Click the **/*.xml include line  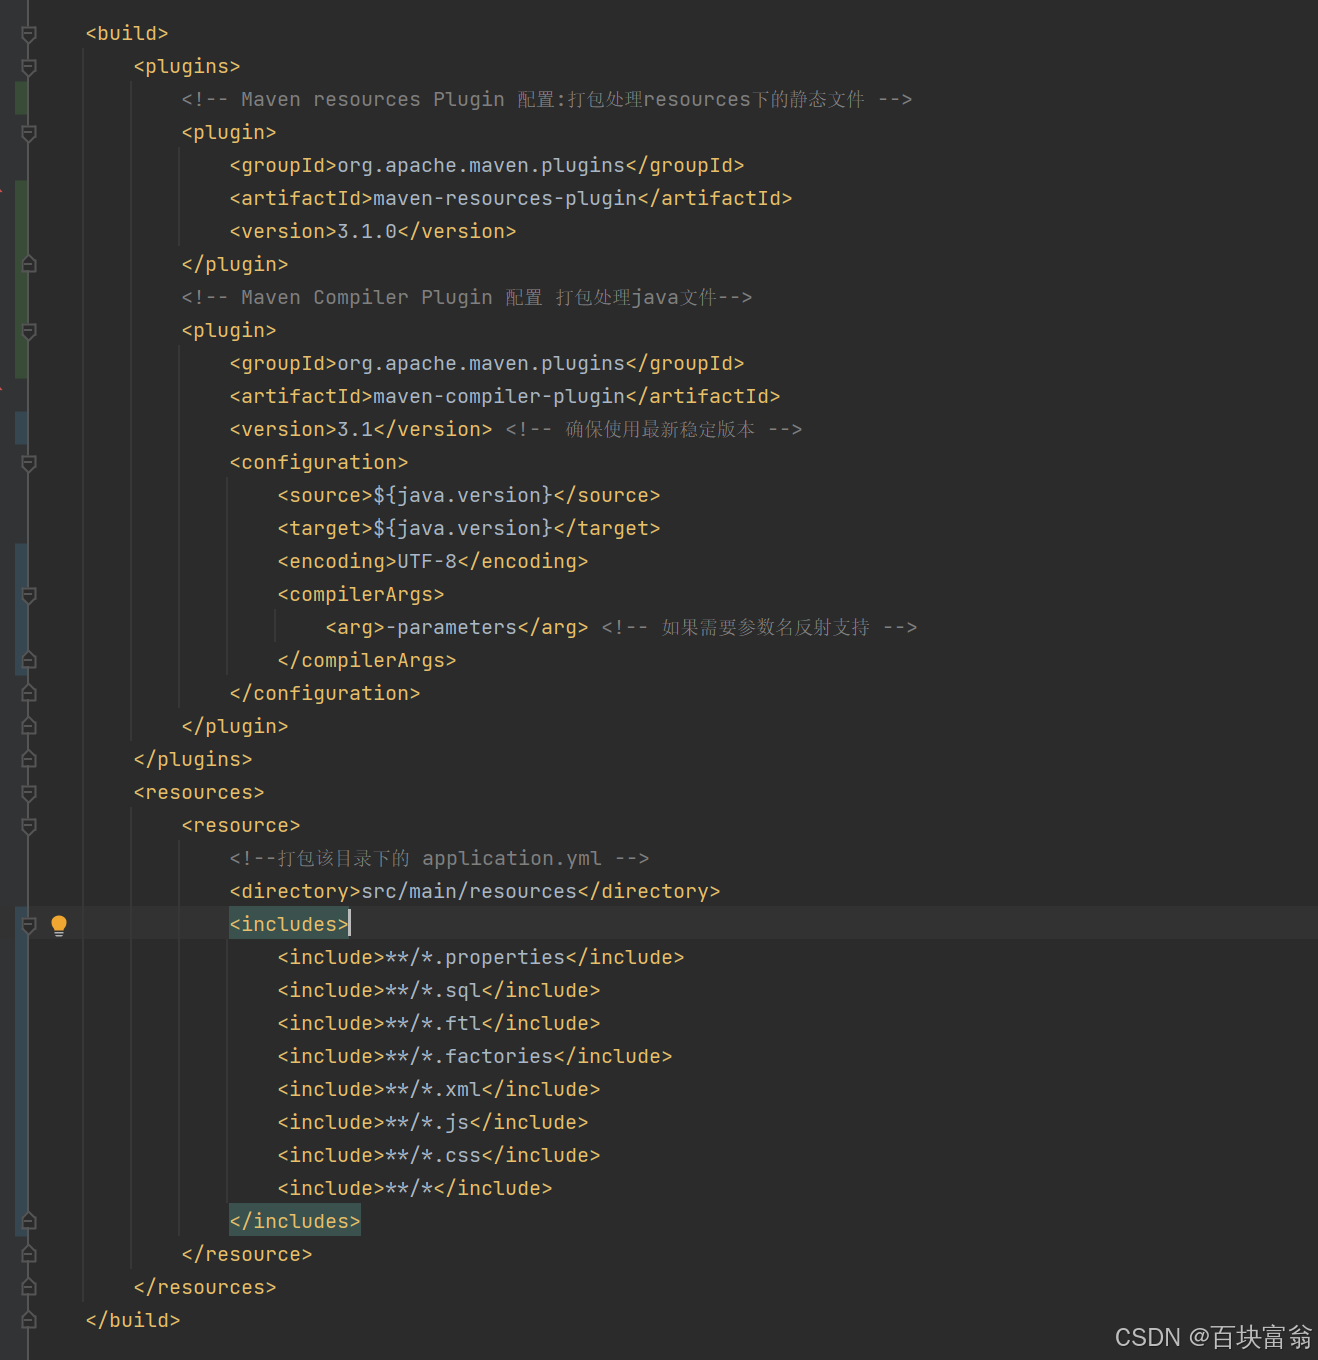pos(439,1090)
